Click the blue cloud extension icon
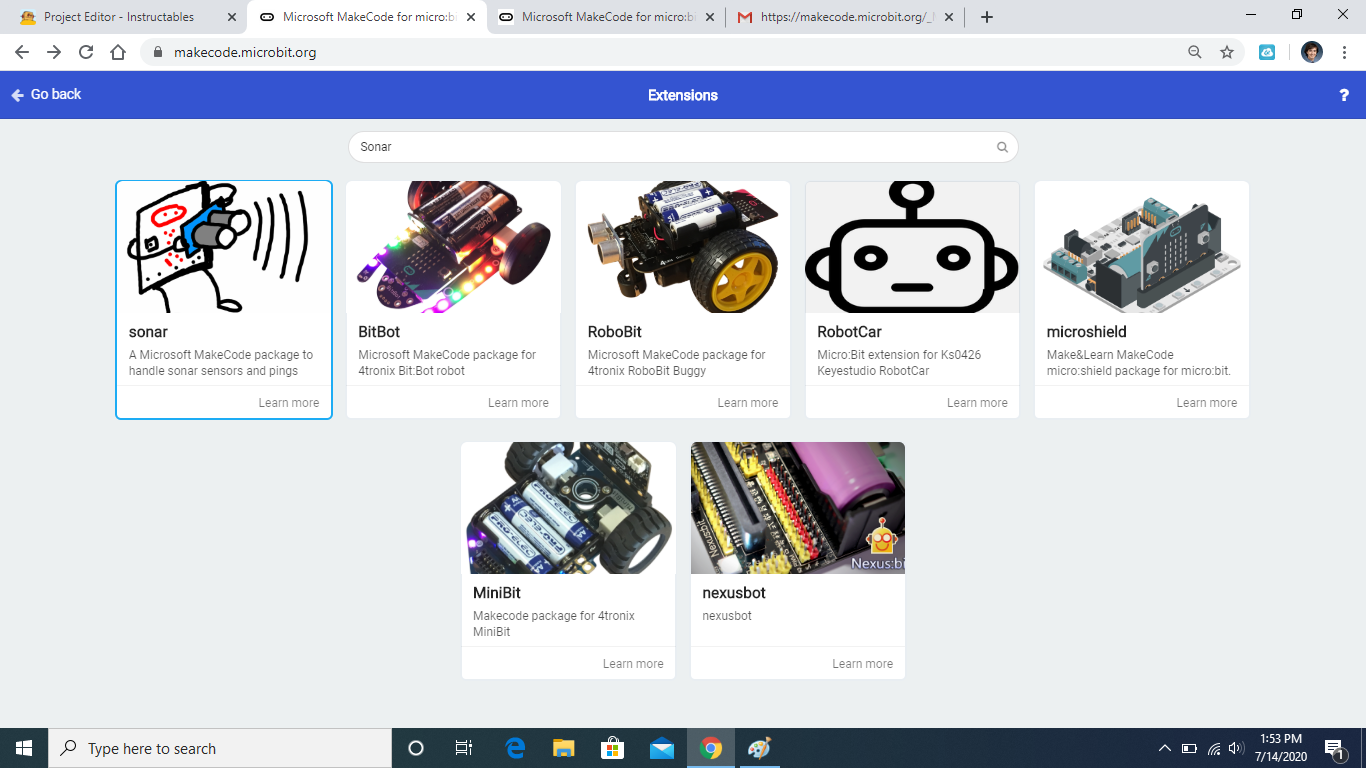This screenshot has width=1366, height=768. [1267, 52]
